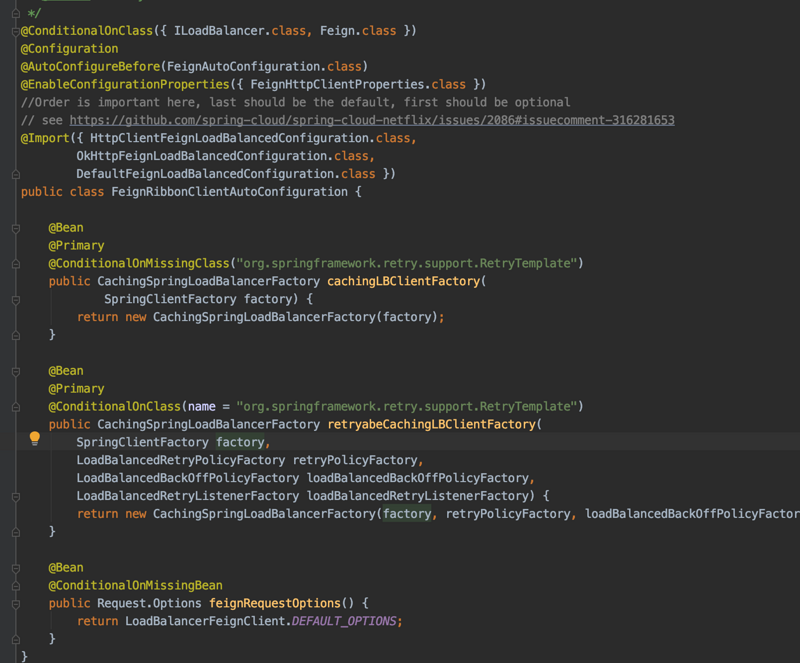Click the feignRequestOptions method name
The width and height of the screenshot is (800, 663).
coord(274,603)
